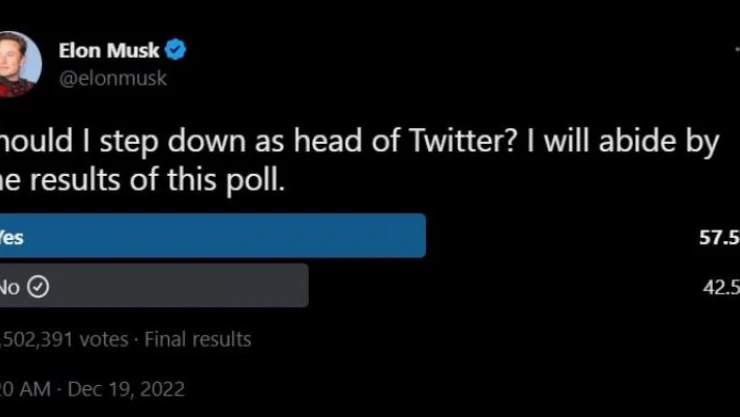
Task: Click the No option label
Action: point(10,288)
